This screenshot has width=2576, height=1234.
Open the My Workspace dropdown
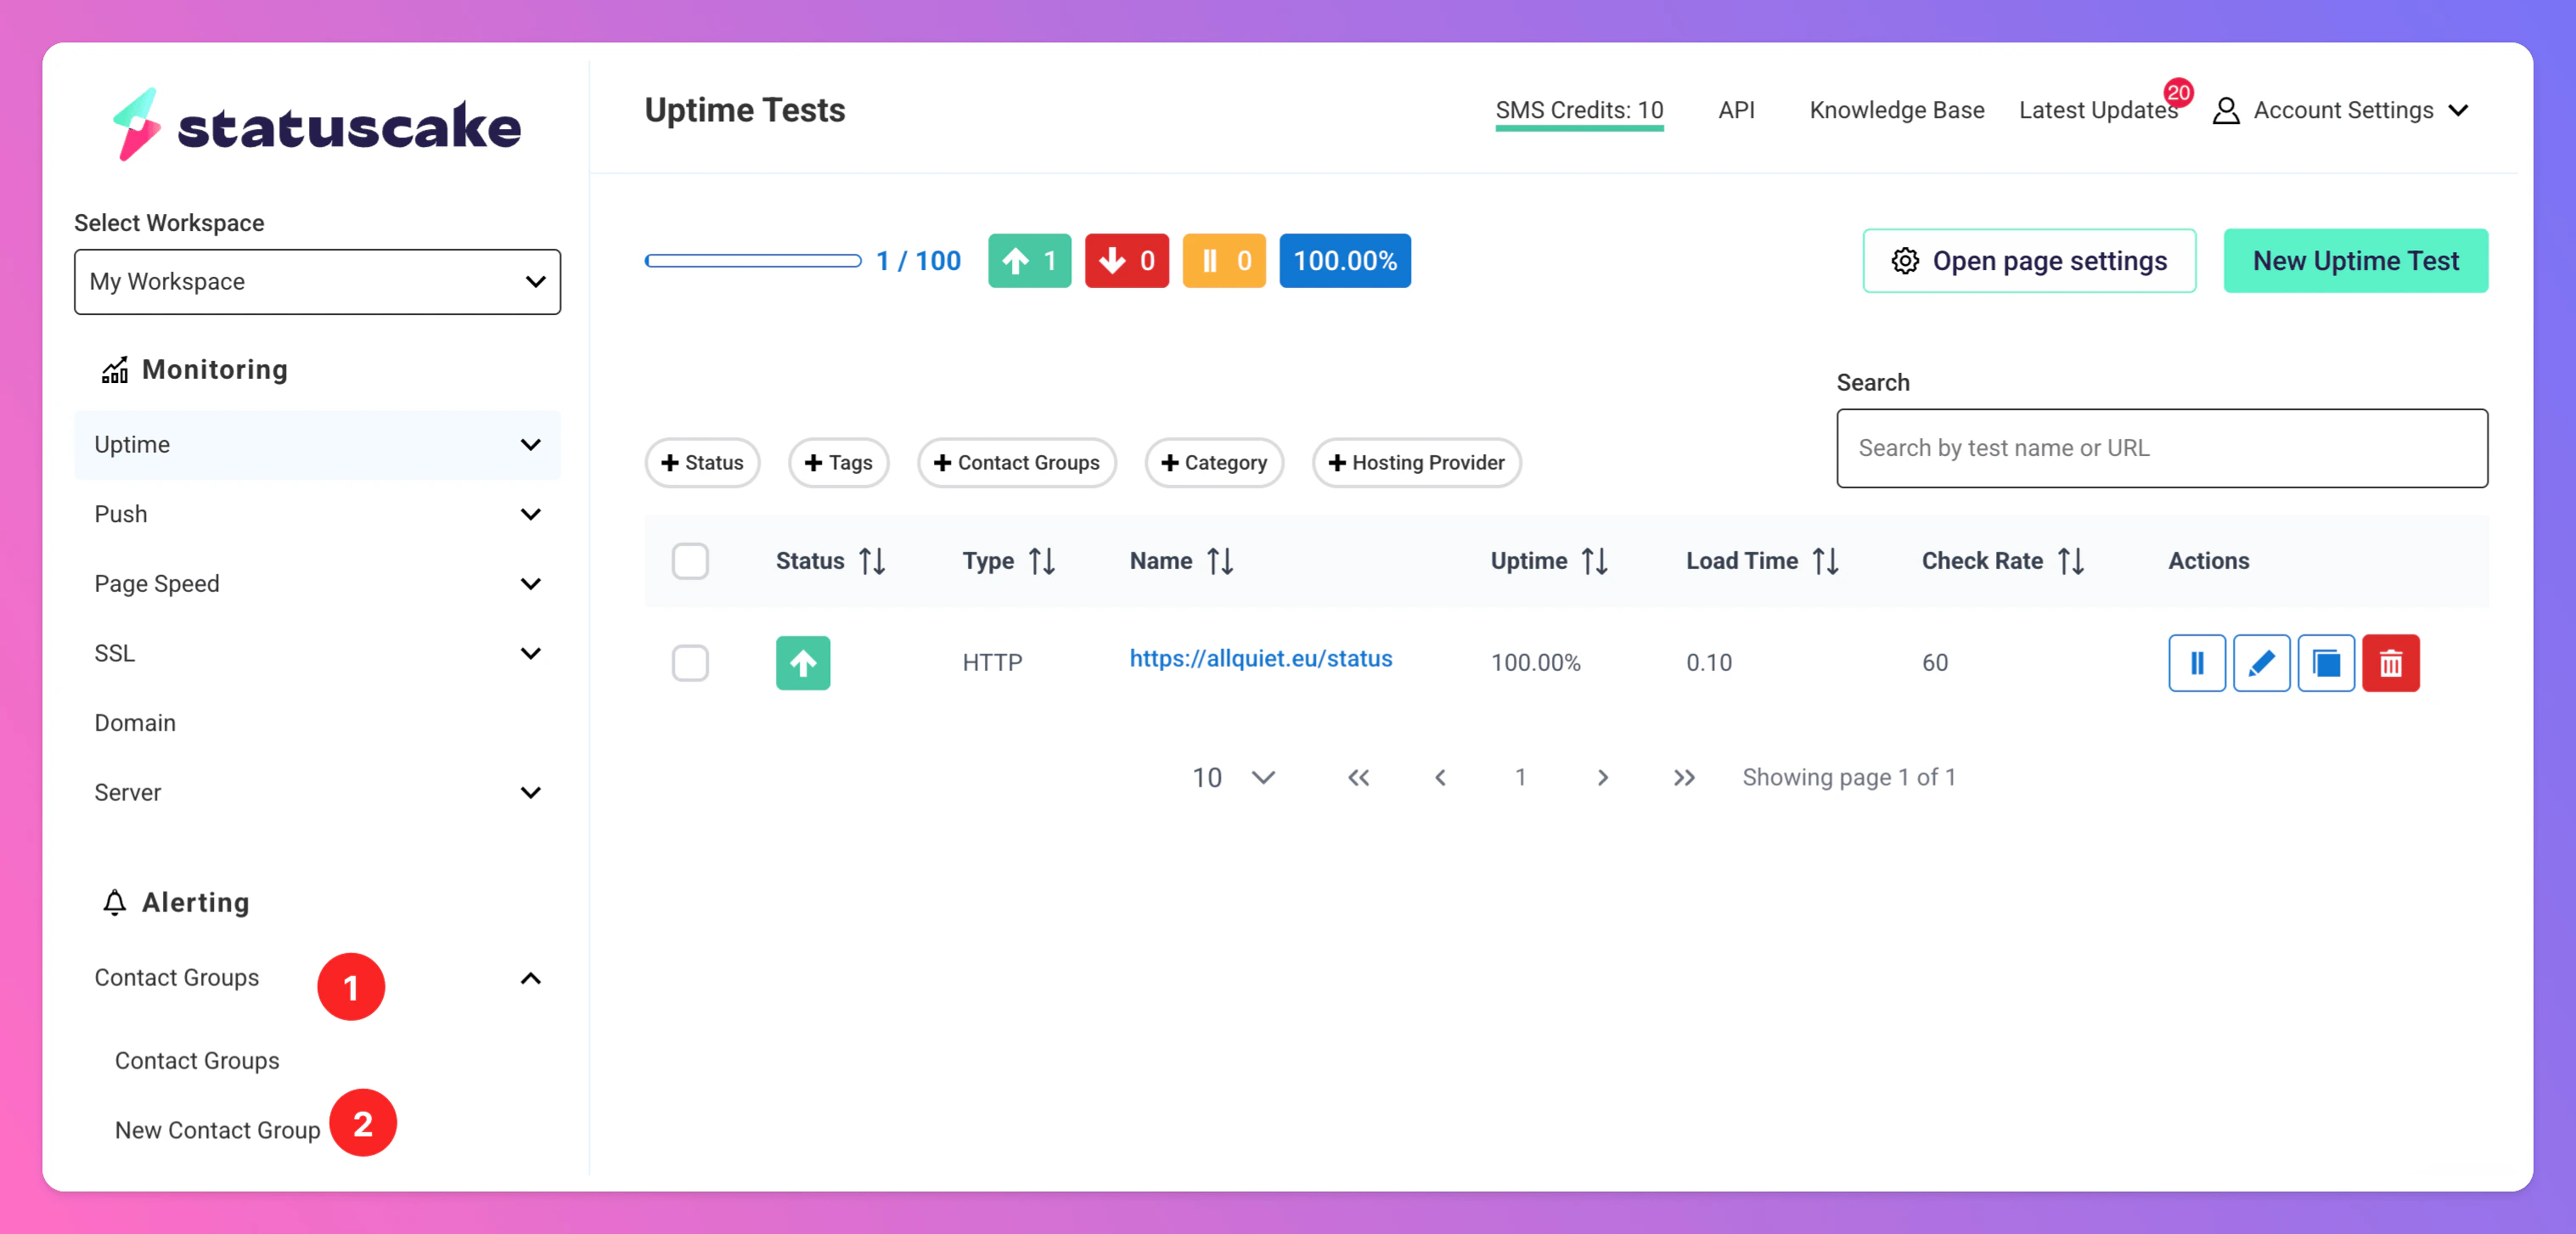[x=317, y=282]
